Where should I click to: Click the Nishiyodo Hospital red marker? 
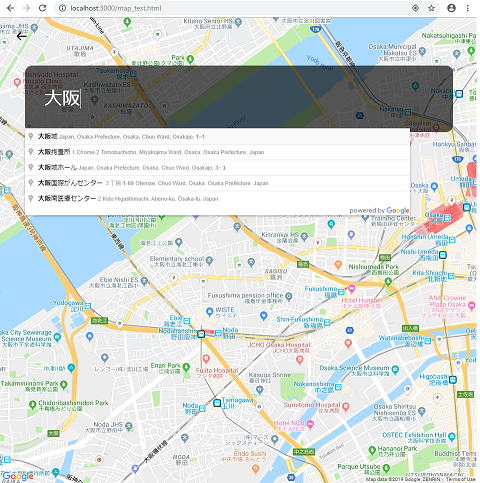[17, 82]
